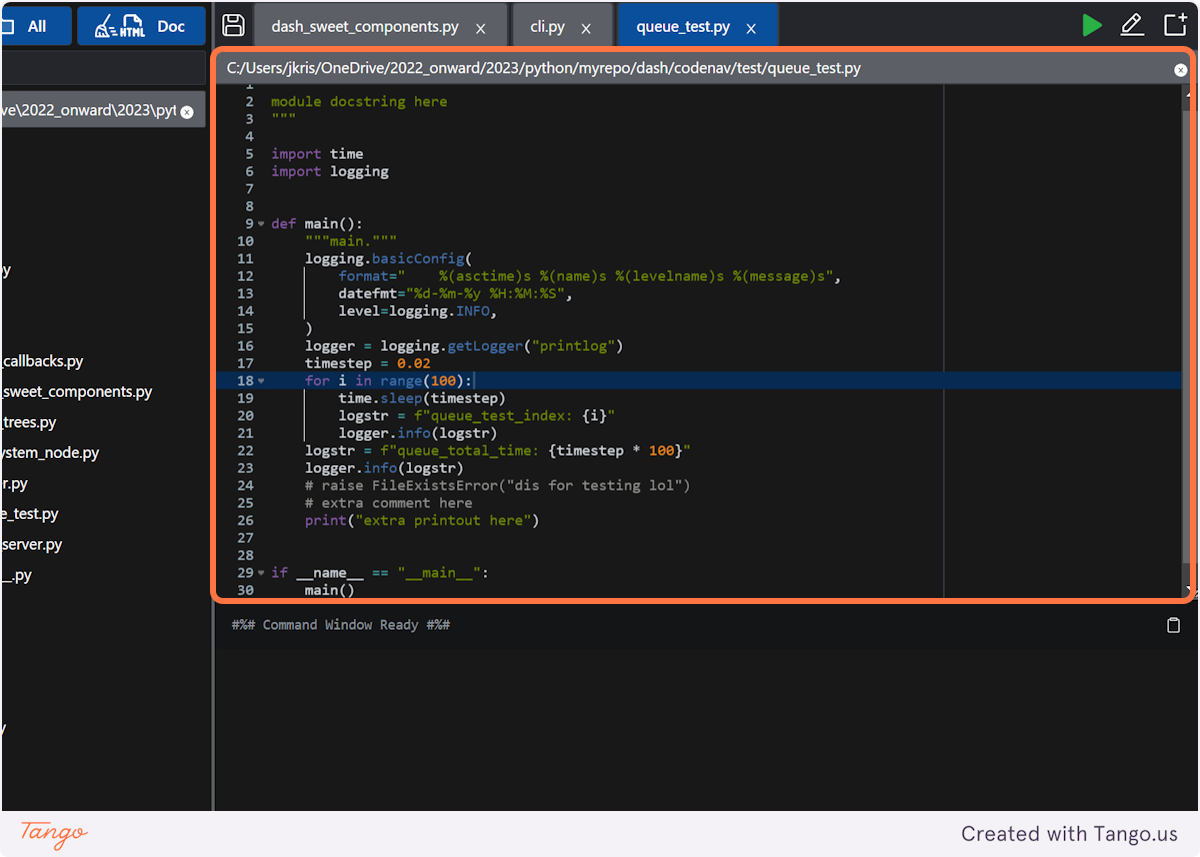This screenshot has width=1200, height=857.
Task: Click the final main() call on line 30
Action: (330, 590)
